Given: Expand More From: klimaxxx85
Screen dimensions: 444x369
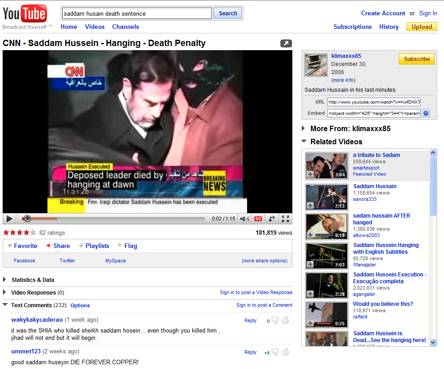Looking at the screenshot, I should (303, 128).
